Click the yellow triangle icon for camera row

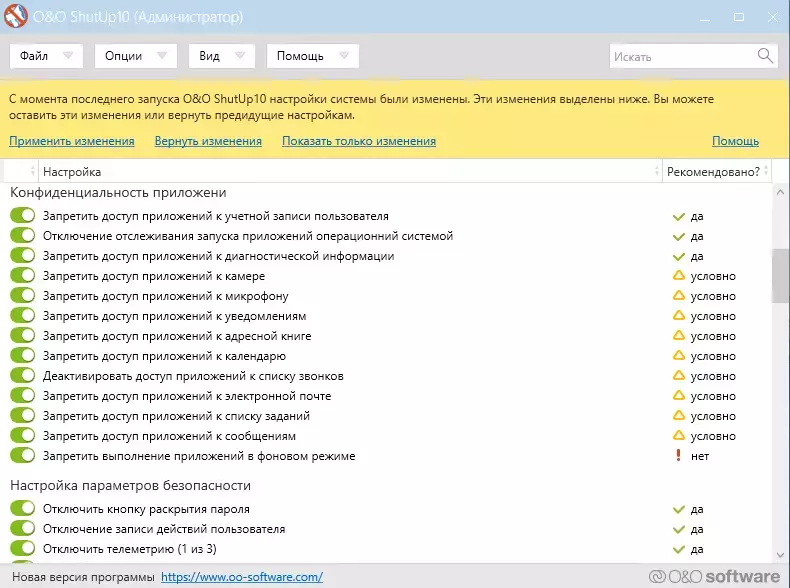click(679, 276)
